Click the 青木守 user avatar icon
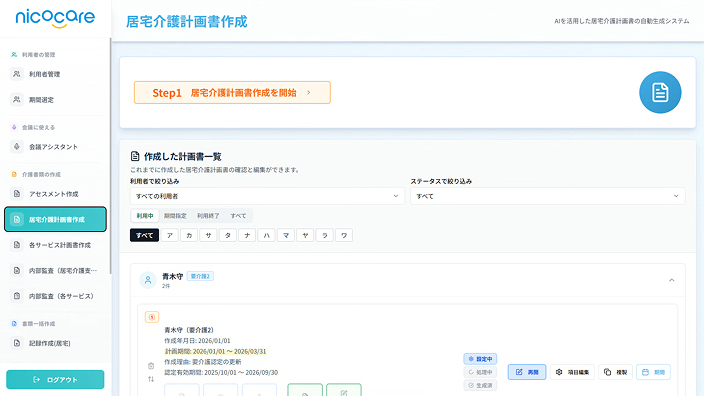 pyautogui.click(x=148, y=280)
